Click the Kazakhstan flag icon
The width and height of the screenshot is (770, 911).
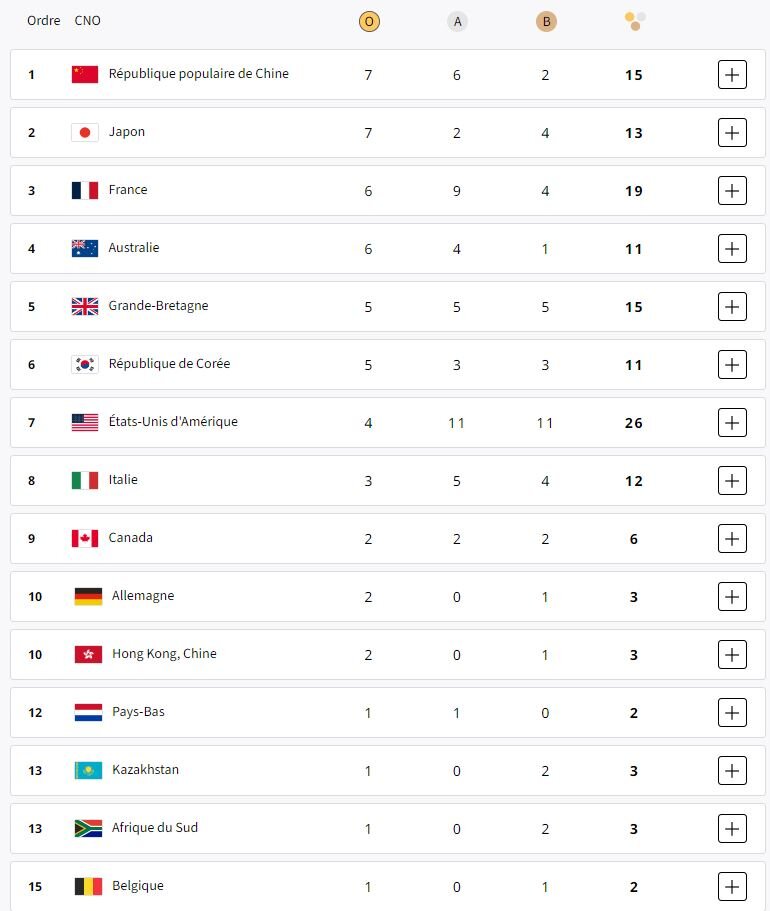pos(88,770)
